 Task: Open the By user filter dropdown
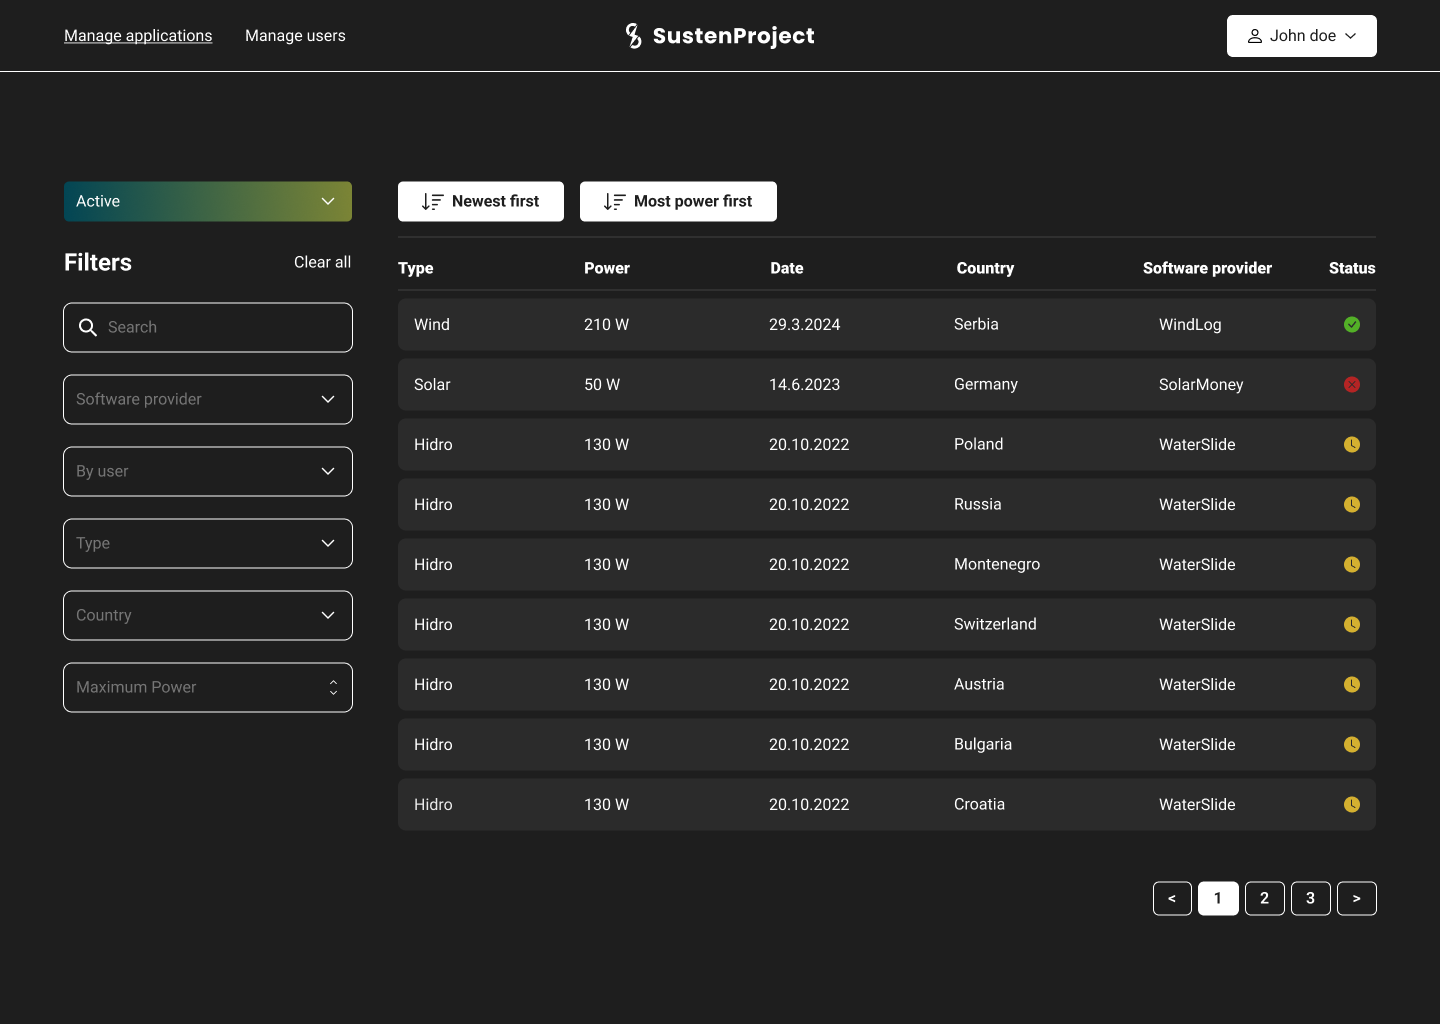(x=208, y=472)
